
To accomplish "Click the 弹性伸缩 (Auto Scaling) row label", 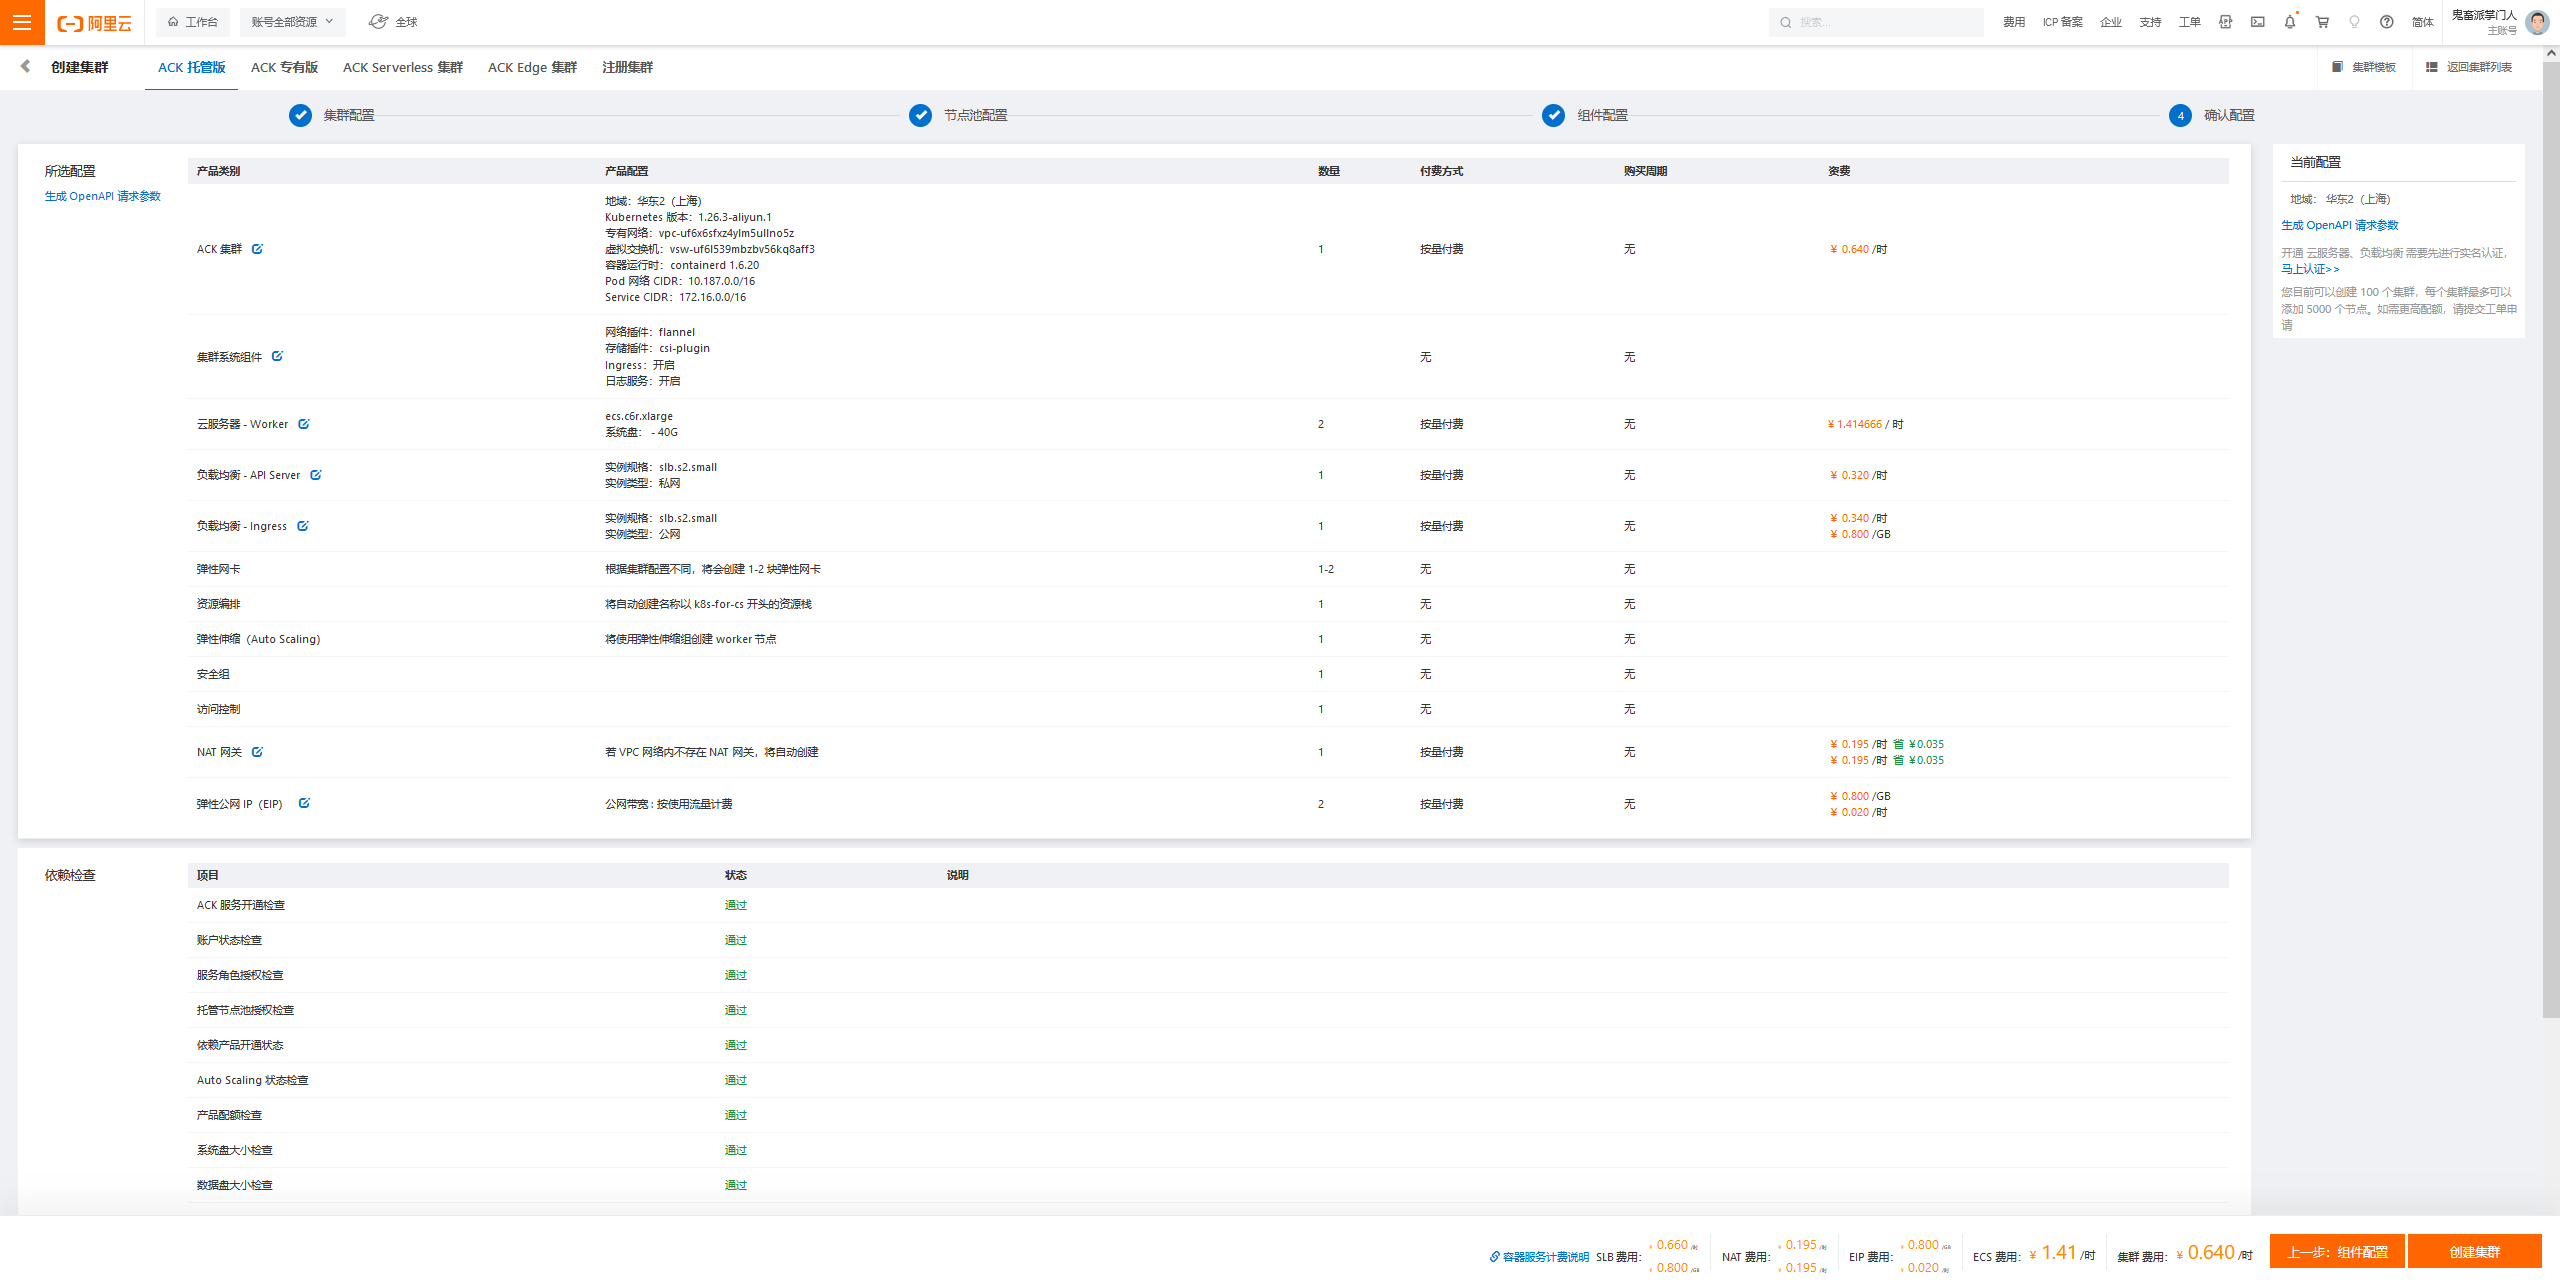I will (258, 639).
